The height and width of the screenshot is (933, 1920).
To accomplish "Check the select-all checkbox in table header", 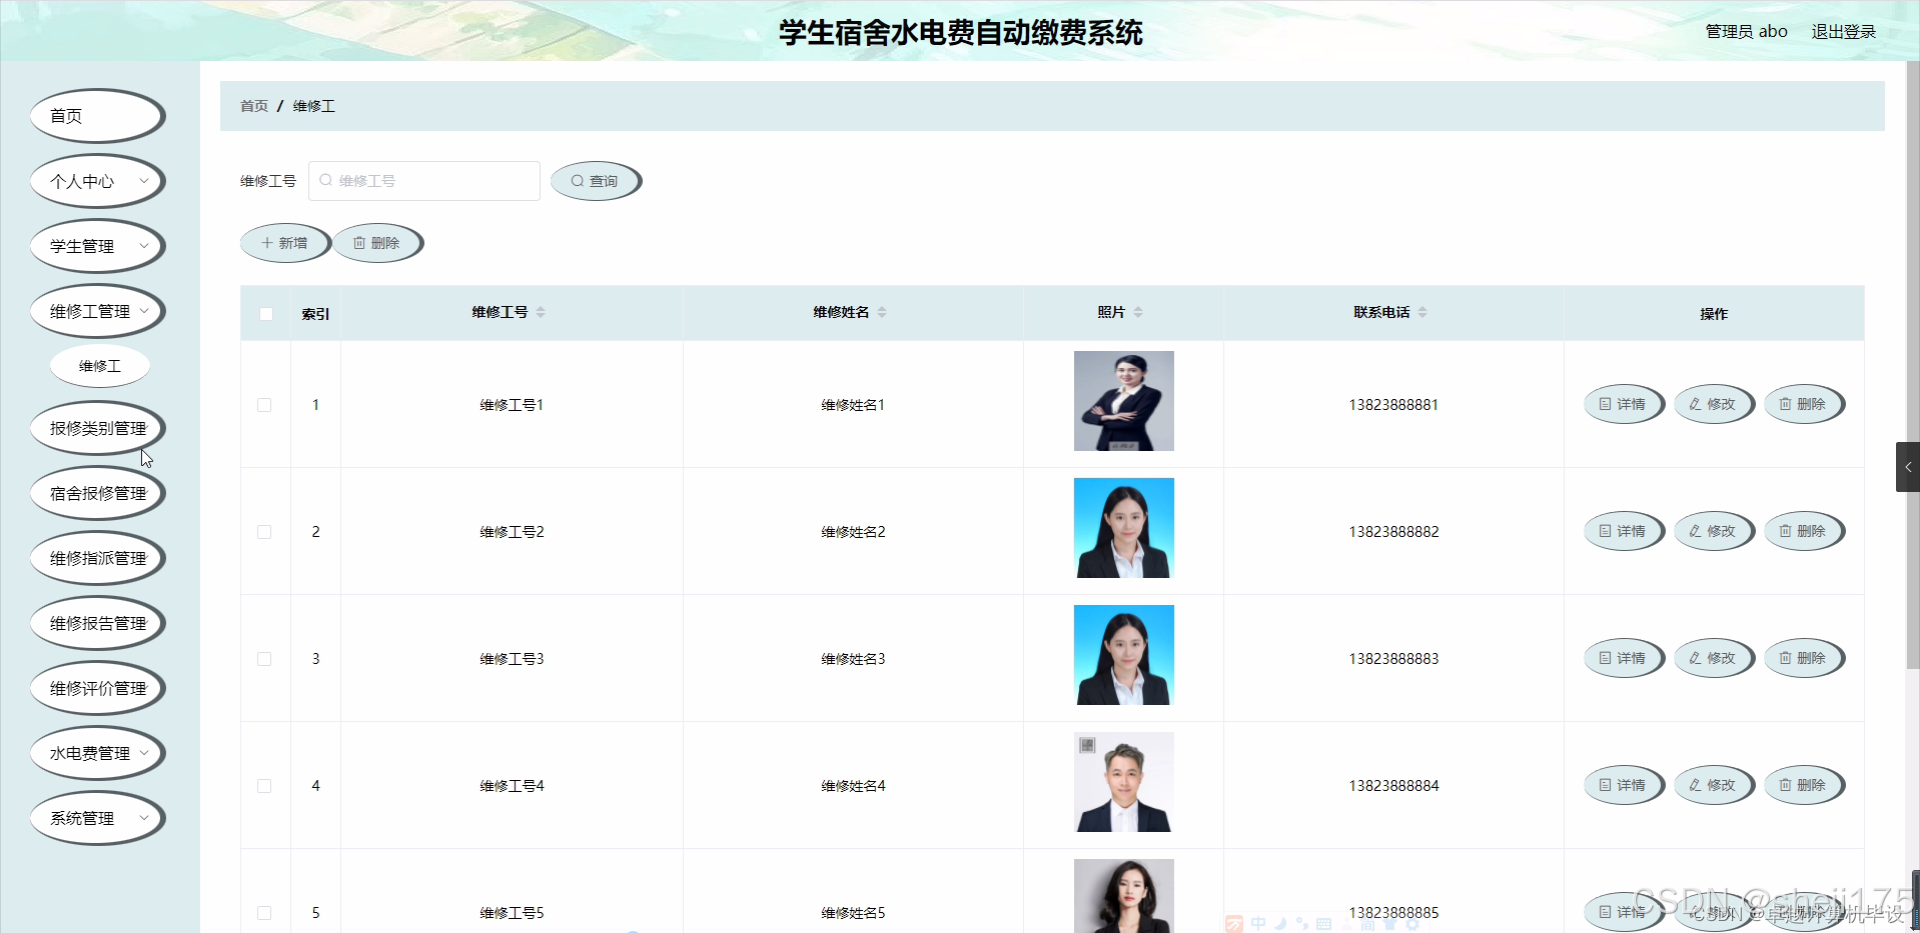I will pyautogui.click(x=265, y=314).
